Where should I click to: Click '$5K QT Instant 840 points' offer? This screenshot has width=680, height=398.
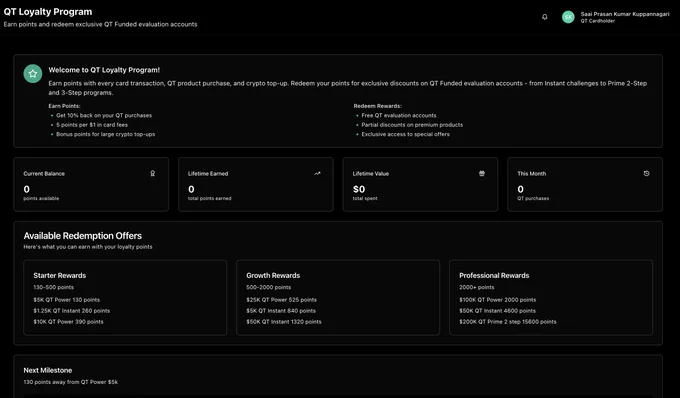(281, 311)
